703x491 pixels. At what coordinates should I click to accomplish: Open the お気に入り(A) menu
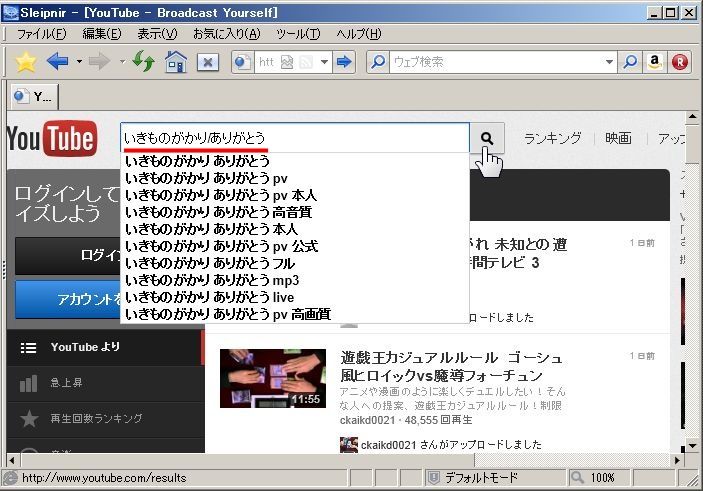[226, 34]
